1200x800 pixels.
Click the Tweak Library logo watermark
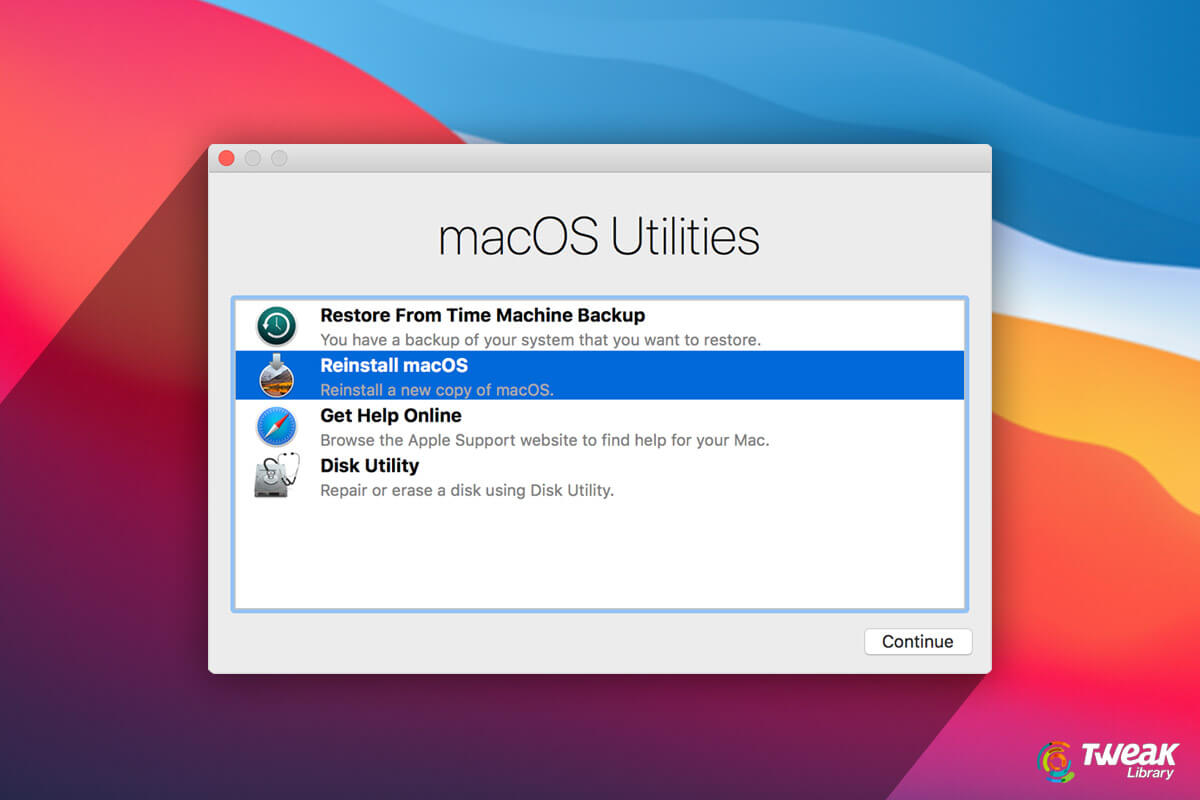[1108, 760]
